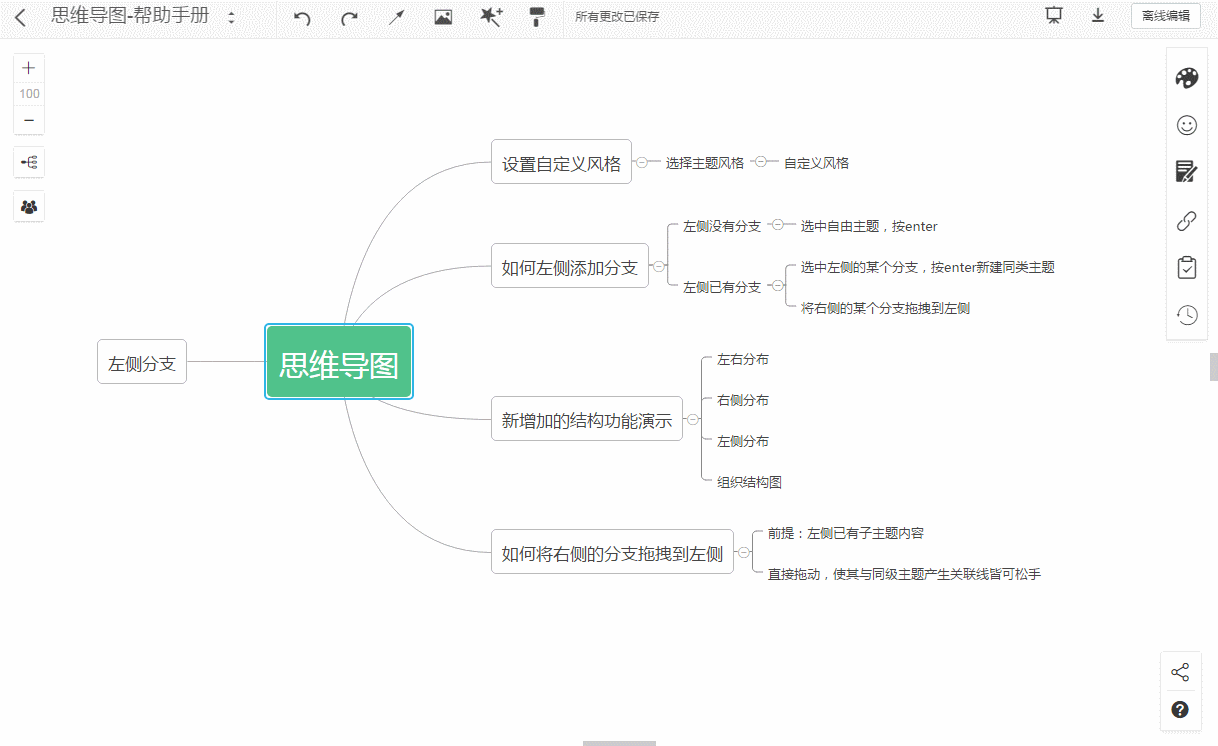The height and width of the screenshot is (746, 1218).
Task: Zoom in using the plus control
Action: (x=28, y=68)
